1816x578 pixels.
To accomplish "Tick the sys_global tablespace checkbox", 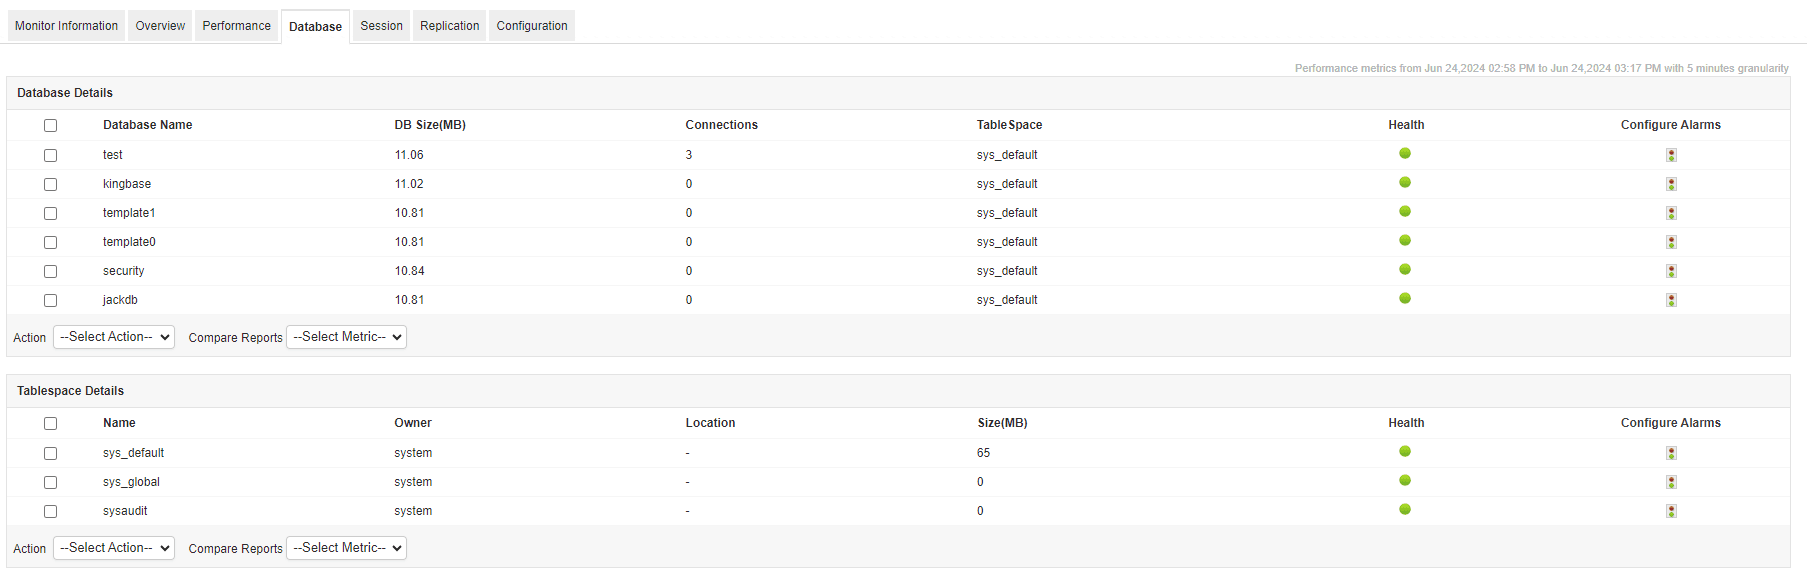I will 50,482.
